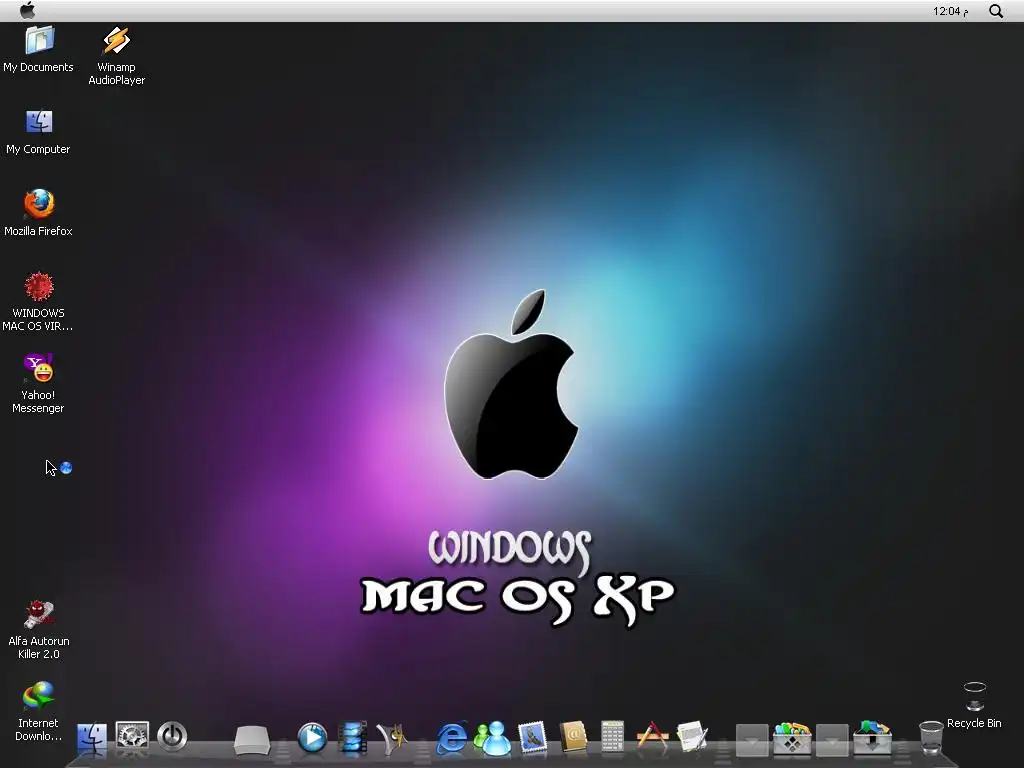Open the colorful apps stack box in the dock
Image resolution: width=1024 pixels, height=768 pixels.
point(792,737)
